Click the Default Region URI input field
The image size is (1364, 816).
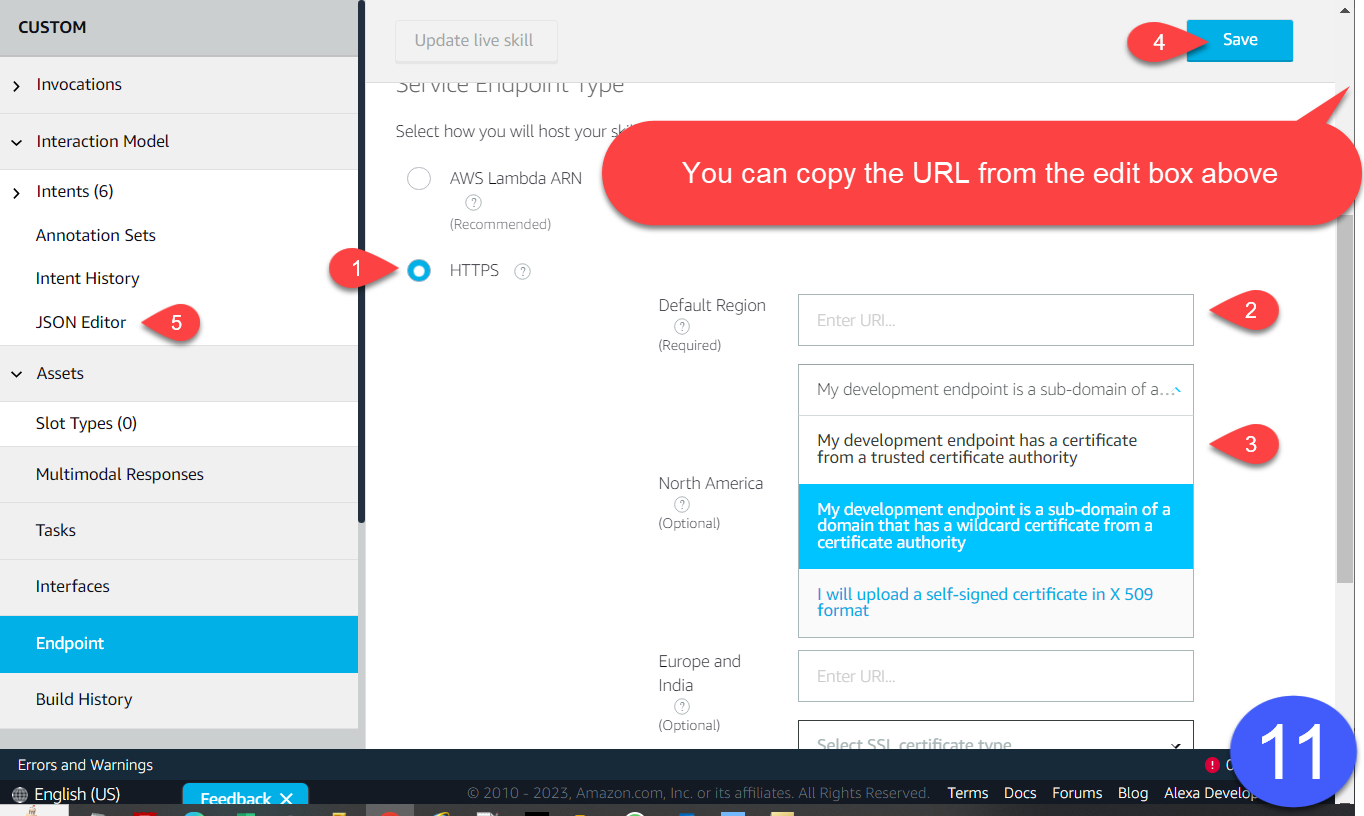[995, 320]
